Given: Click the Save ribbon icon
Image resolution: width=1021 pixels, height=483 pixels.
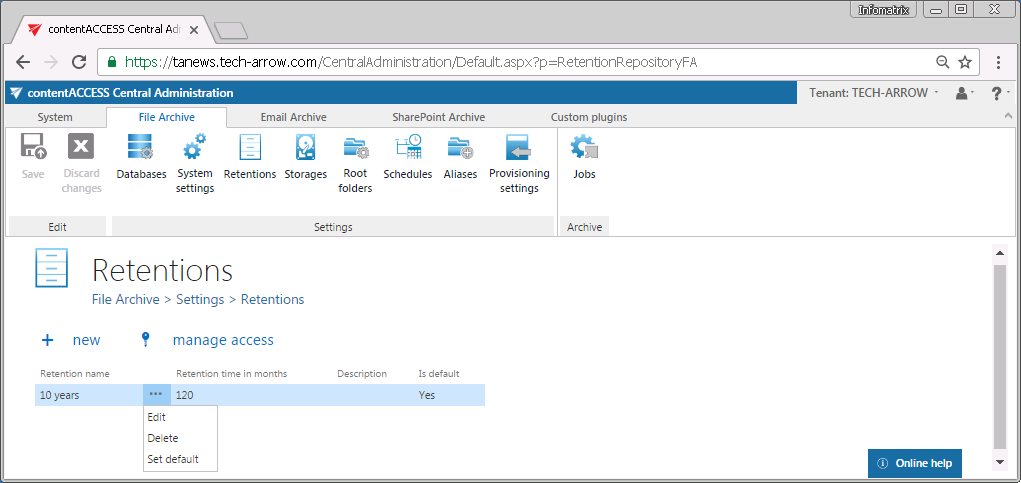Looking at the screenshot, I should (33, 157).
